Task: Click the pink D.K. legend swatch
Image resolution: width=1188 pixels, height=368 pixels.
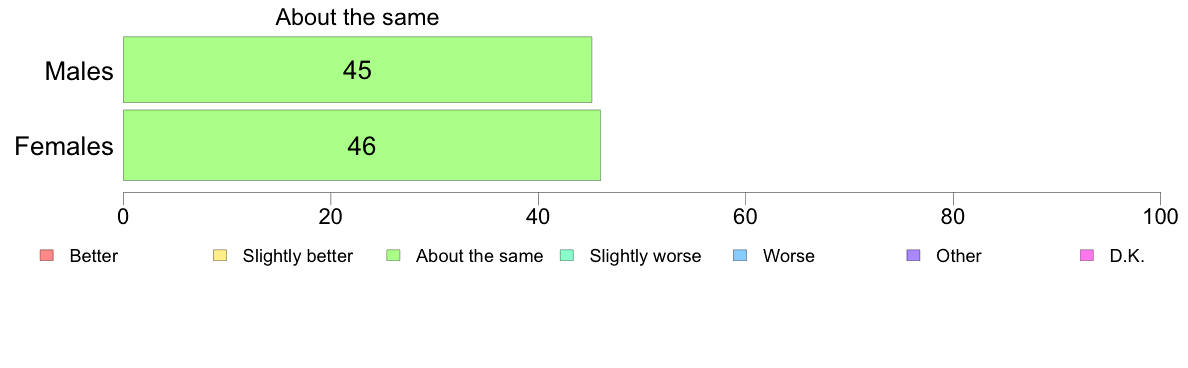Action: point(1086,256)
